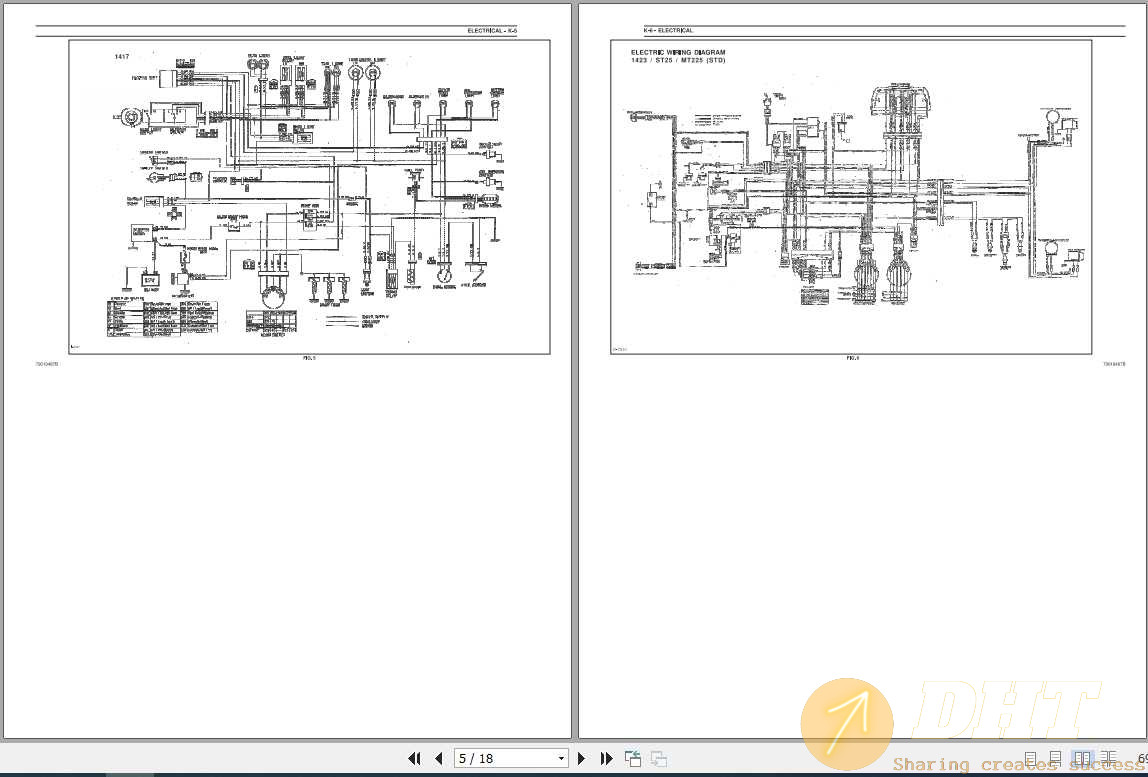This screenshot has width=1148, height=777.
Task: Jump to the last page
Action: click(607, 758)
